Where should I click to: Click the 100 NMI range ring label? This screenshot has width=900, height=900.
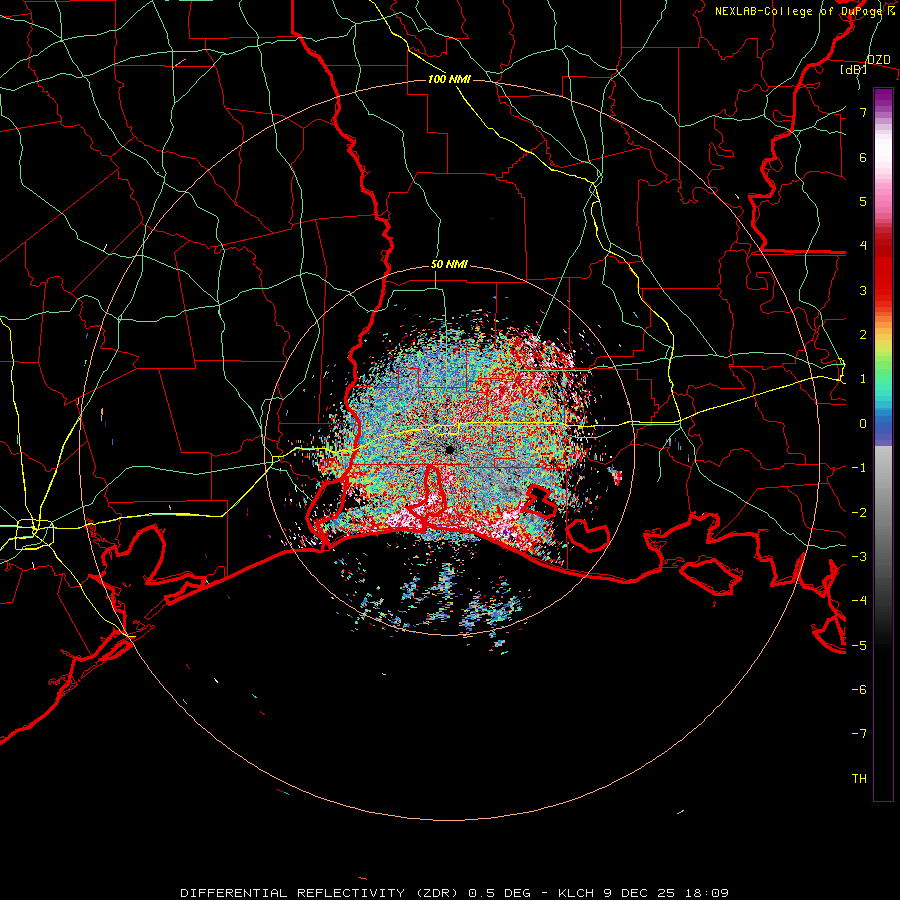coord(449,79)
